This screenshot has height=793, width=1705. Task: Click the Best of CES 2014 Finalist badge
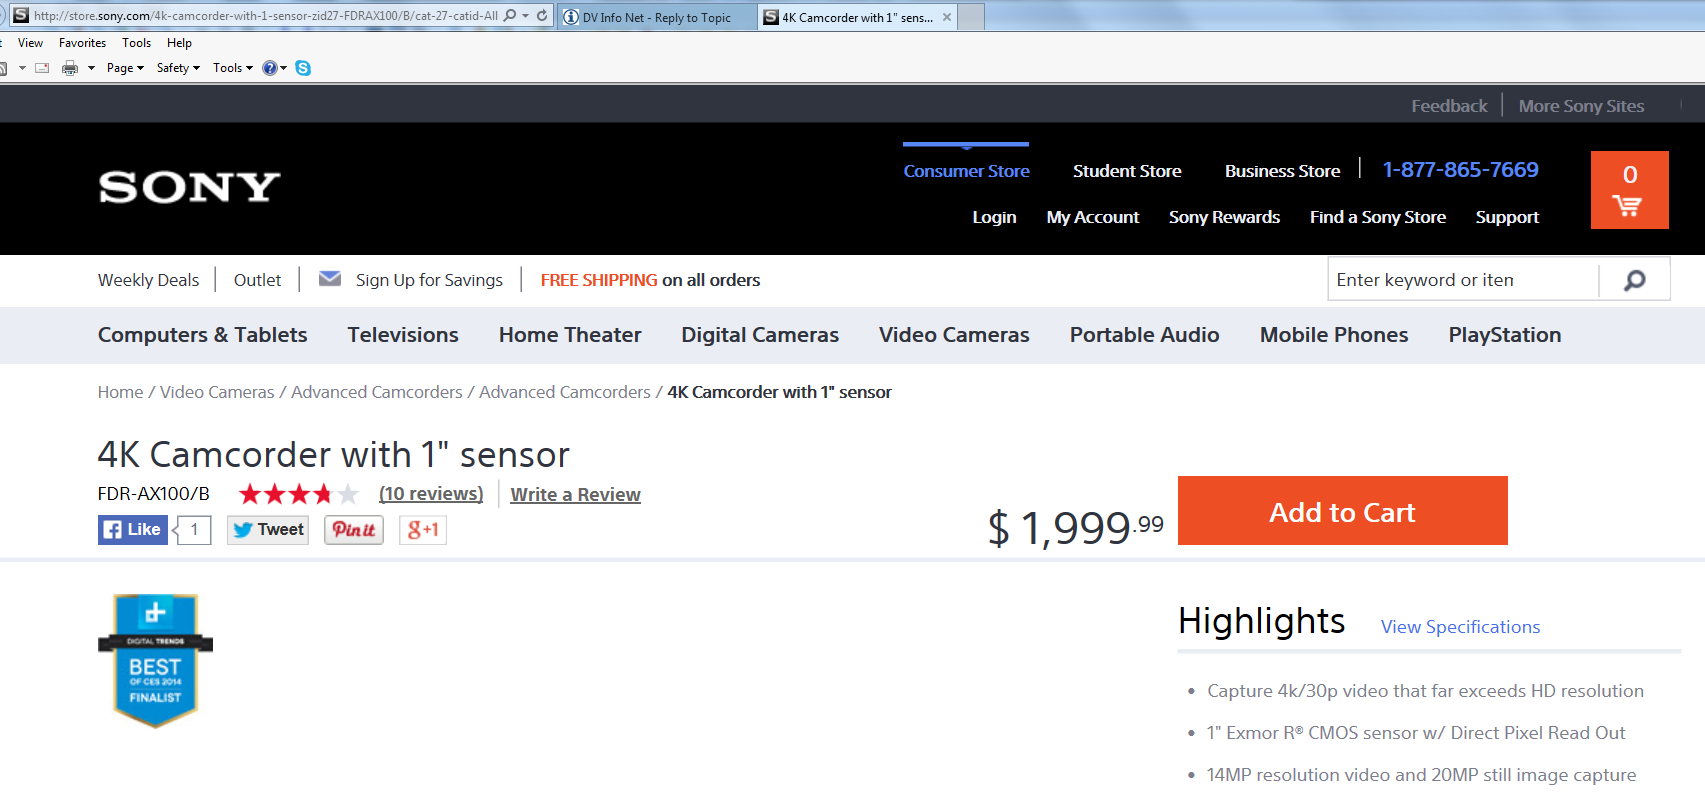click(155, 661)
